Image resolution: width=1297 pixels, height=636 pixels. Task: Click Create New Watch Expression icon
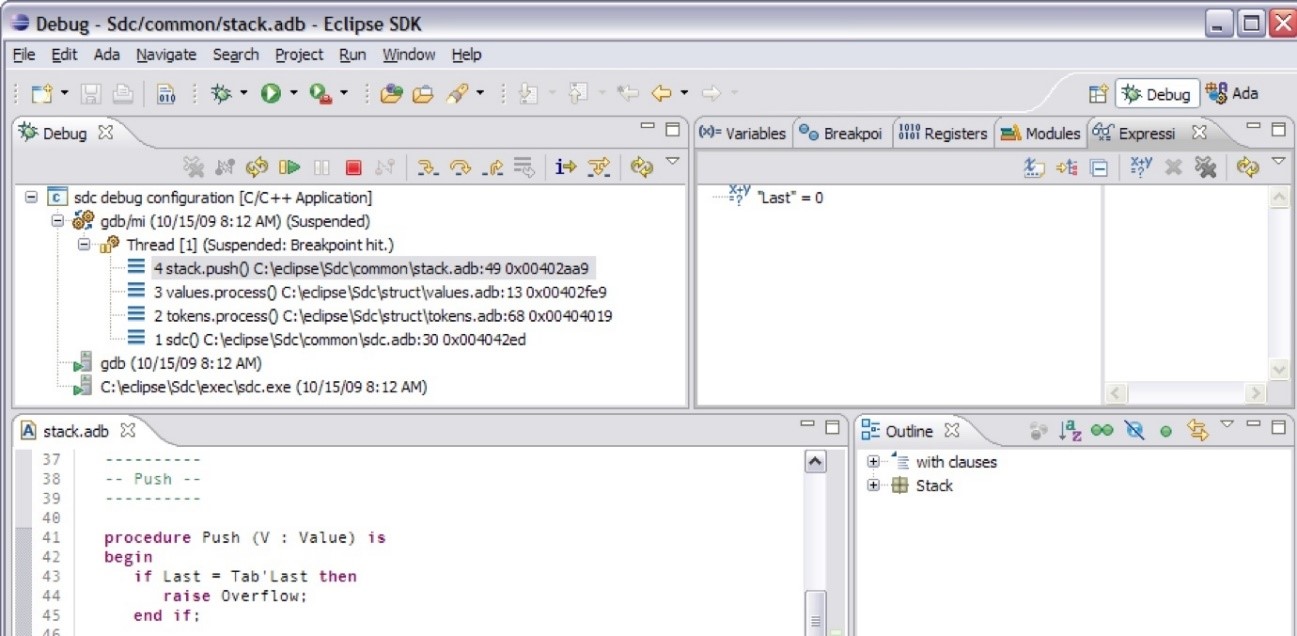[x=1140, y=168]
